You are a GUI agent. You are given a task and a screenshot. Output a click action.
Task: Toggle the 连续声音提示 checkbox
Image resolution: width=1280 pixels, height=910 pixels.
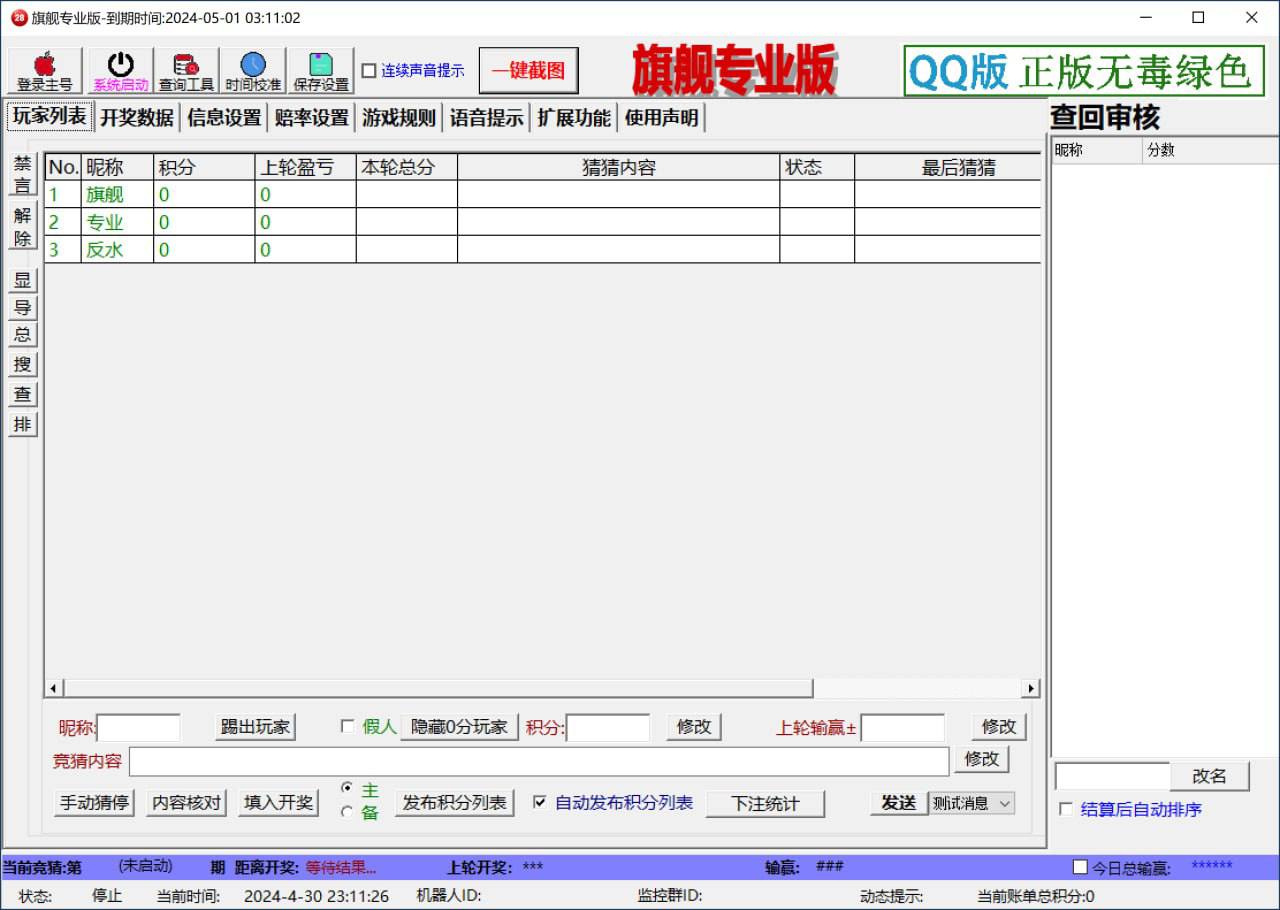click(369, 71)
